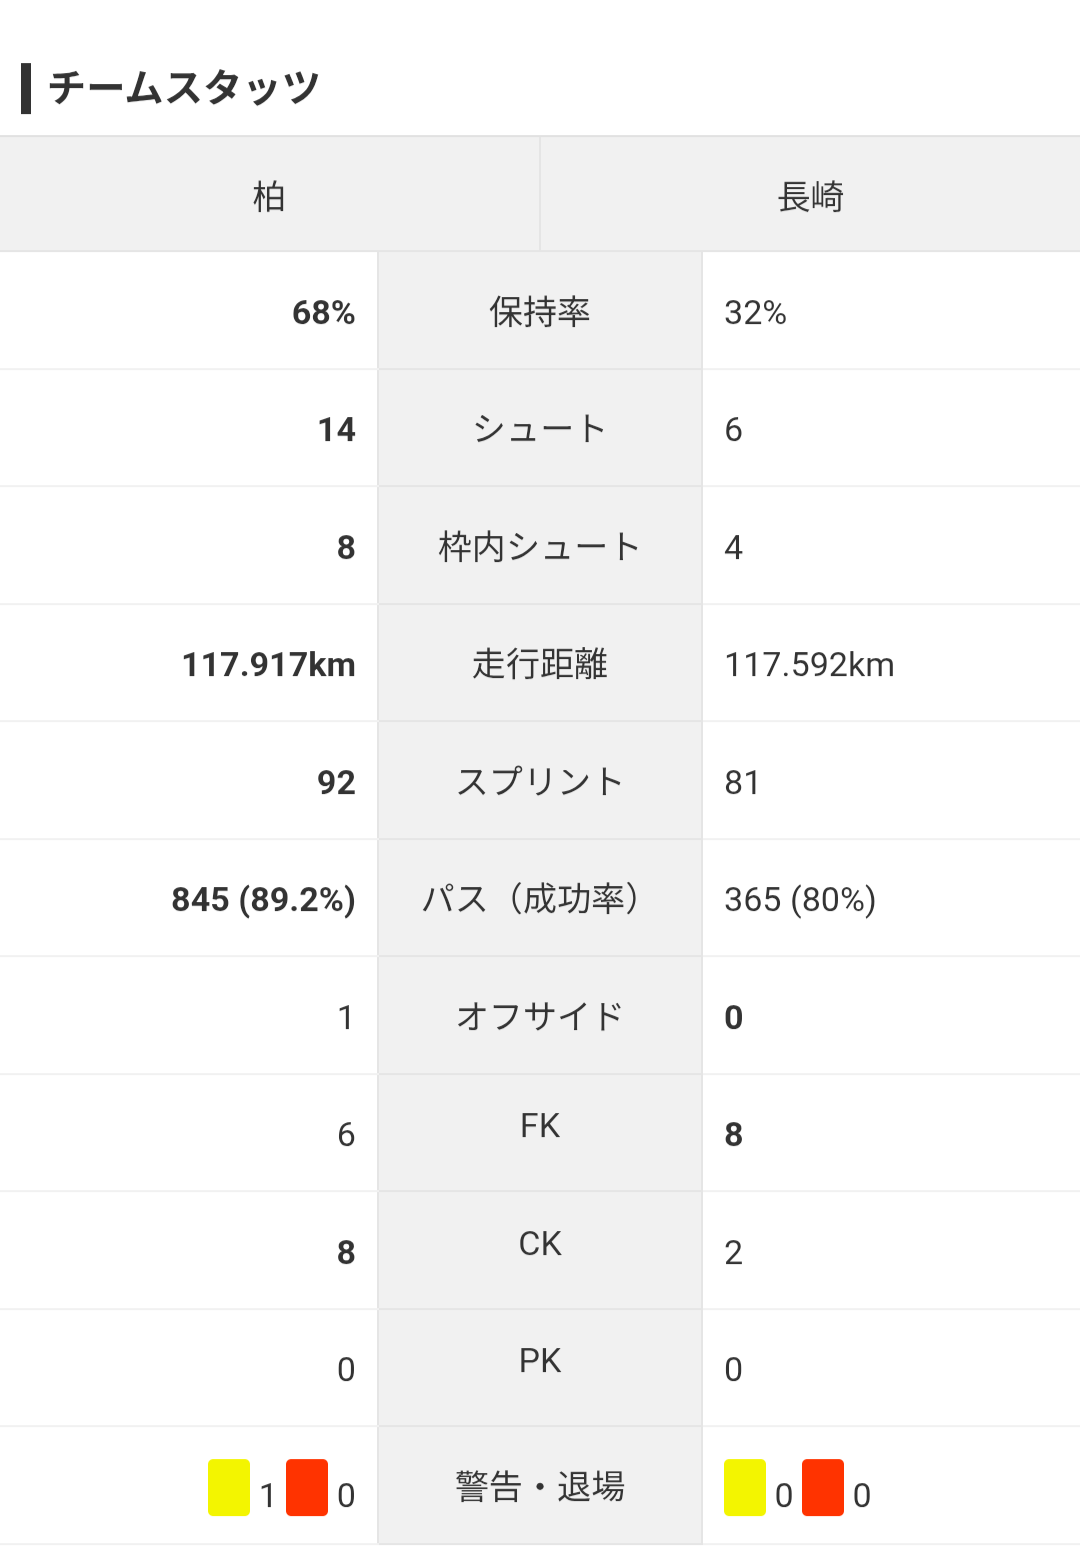Click the FK row label
This screenshot has width=1080, height=1567.
point(540,1126)
